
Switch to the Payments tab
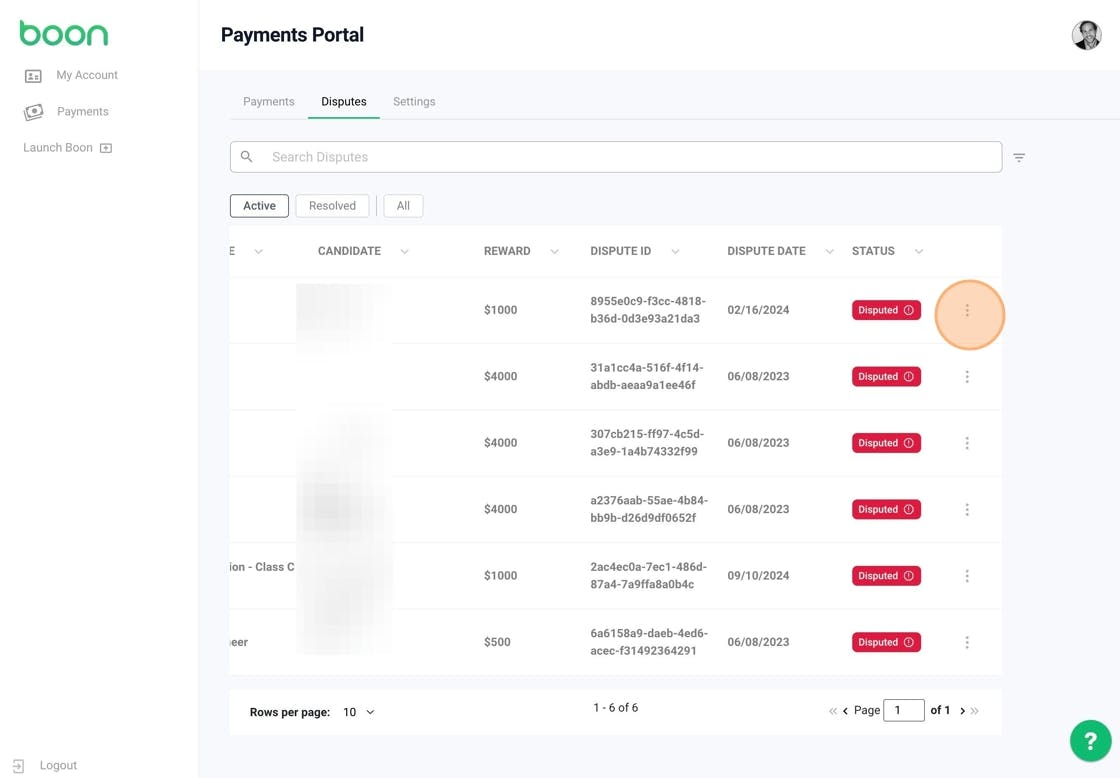pyautogui.click(x=269, y=101)
